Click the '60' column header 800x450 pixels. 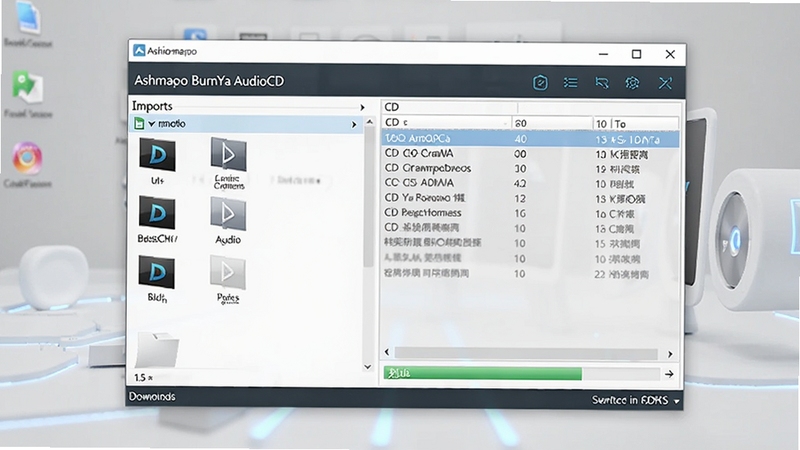(x=552, y=123)
